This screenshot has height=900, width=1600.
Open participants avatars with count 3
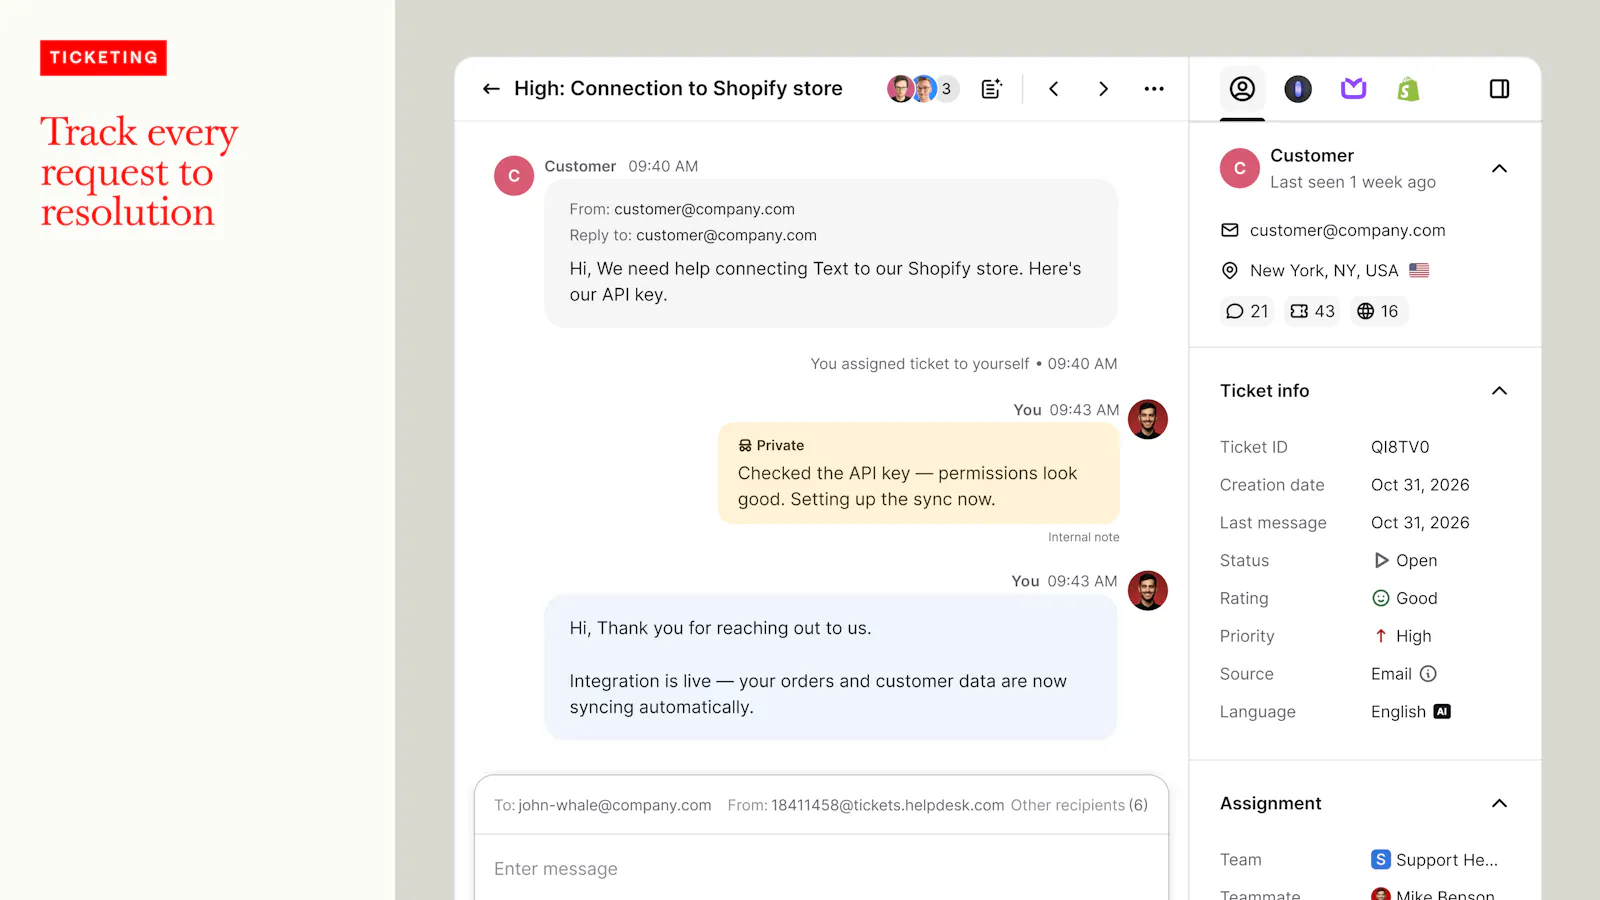923,89
